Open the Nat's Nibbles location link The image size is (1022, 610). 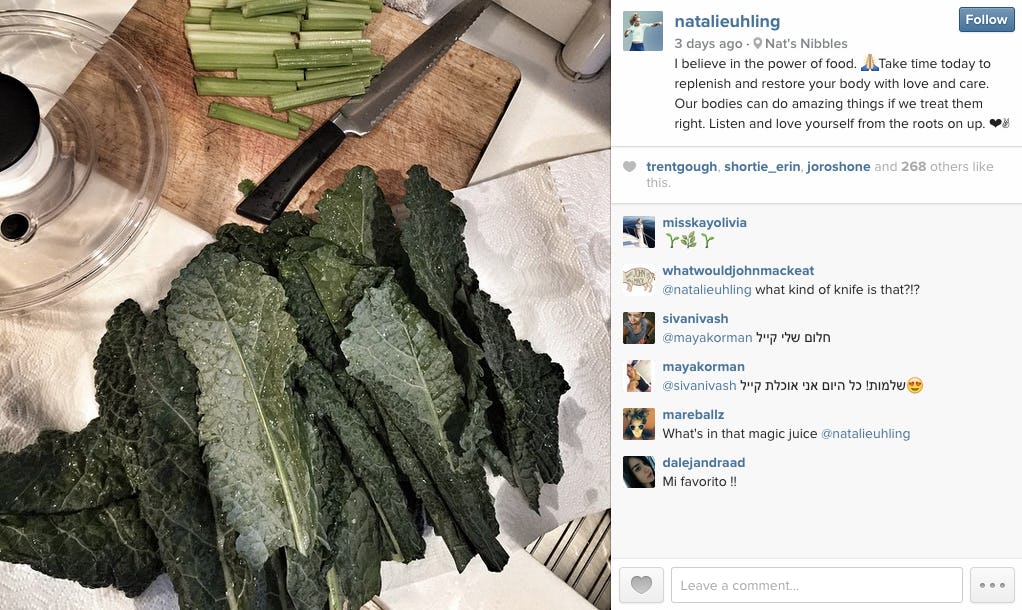pos(806,44)
